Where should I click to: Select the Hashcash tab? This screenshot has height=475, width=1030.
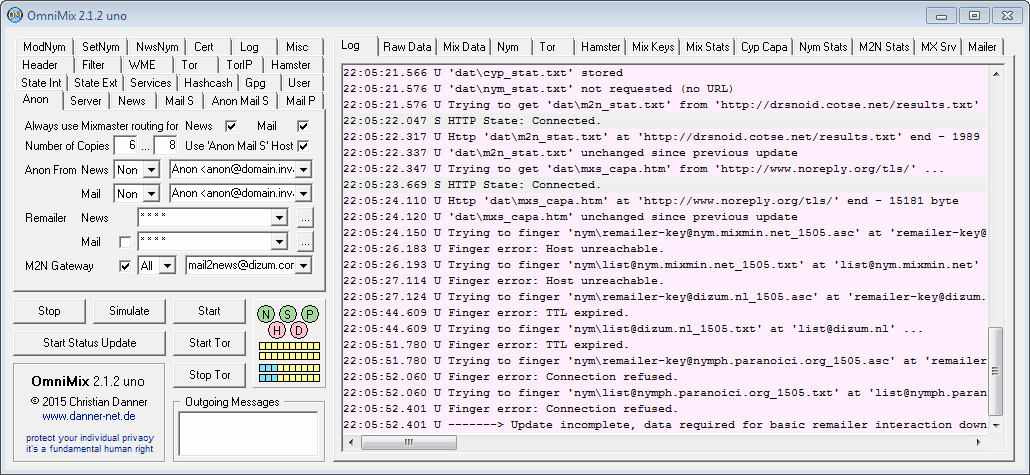coord(208,83)
